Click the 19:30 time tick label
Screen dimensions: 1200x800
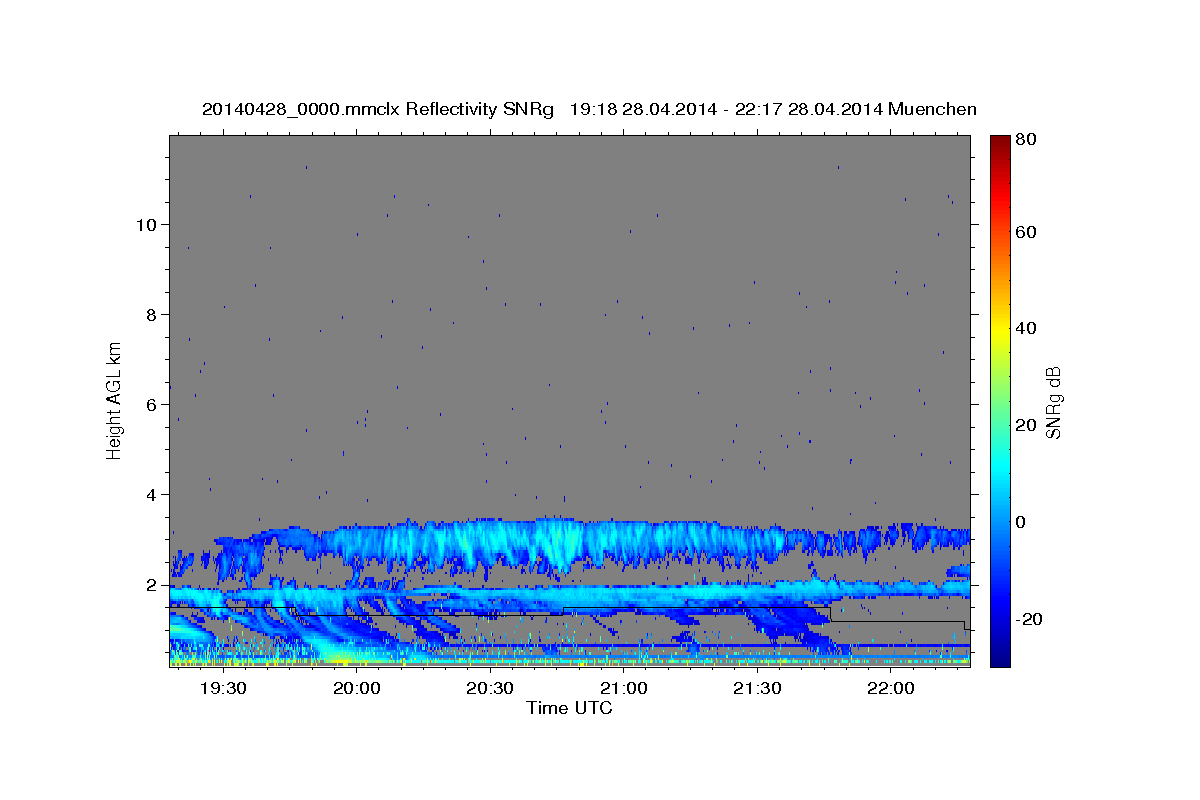coord(223,689)
